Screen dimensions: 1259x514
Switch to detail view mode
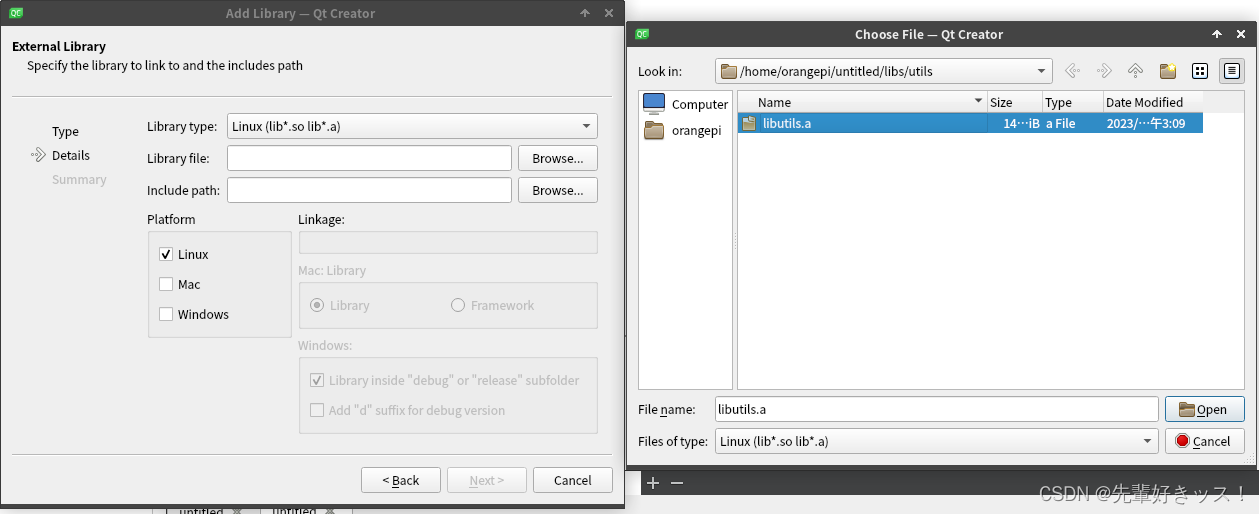(x=1232, y=71)
